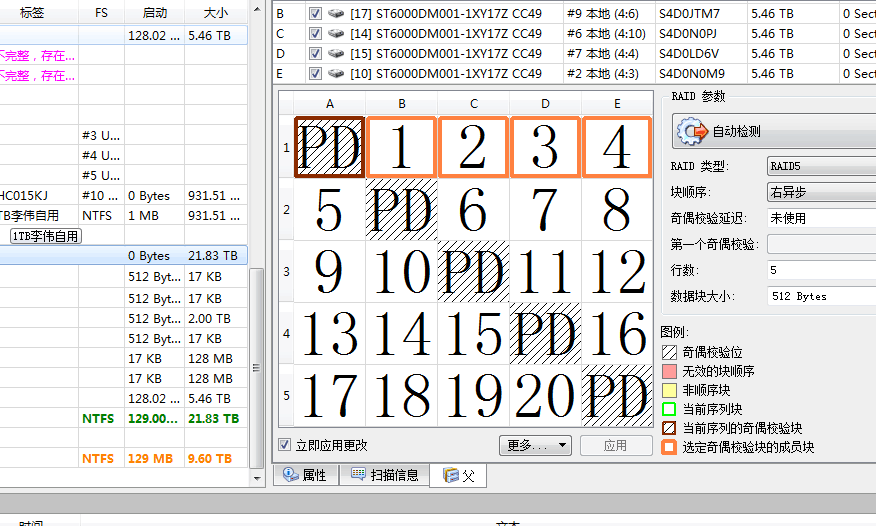Click the pink 无效的块顺序 legend swatch
Screen dimensions: 876x526
669,371
